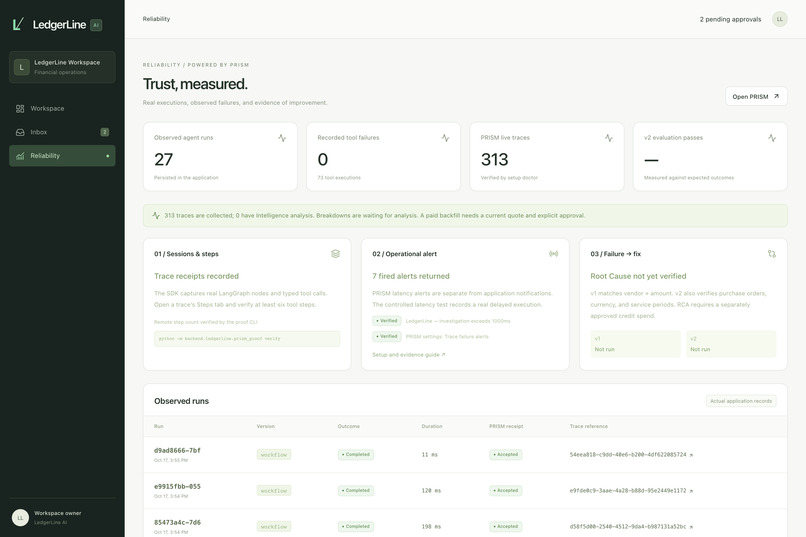Viewport: 806px width, 537px height.
Task: Open Workspace in the sidebar
Action: (x=62, y=108)
